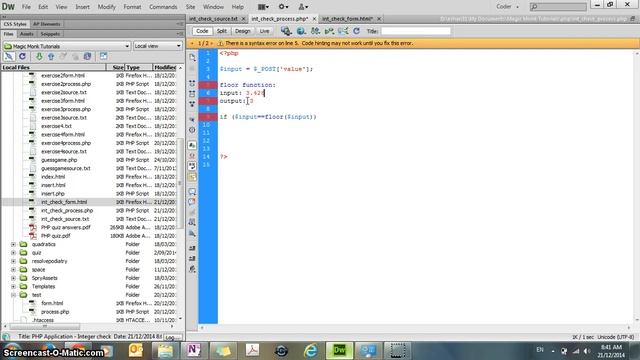Select exercise4.txt in file list
640x360 pixels.
[56, 126]
